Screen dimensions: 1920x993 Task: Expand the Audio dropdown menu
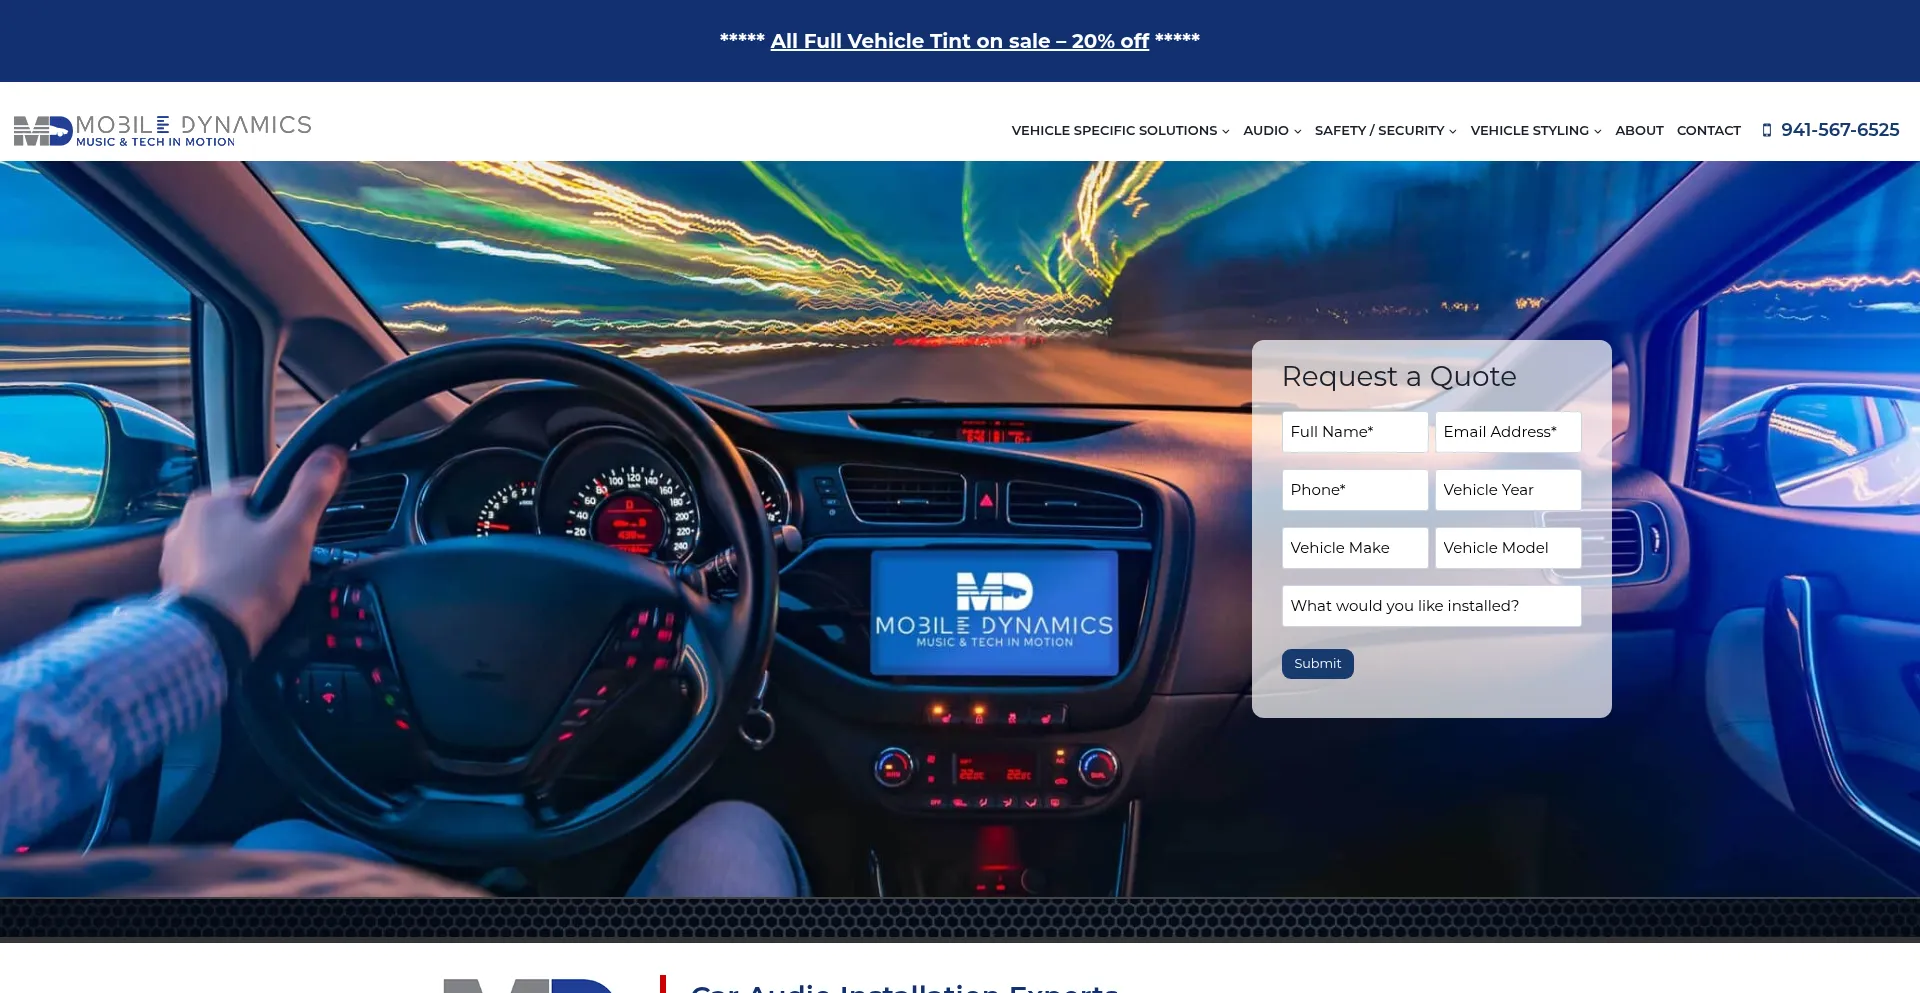coord(1271,131)
